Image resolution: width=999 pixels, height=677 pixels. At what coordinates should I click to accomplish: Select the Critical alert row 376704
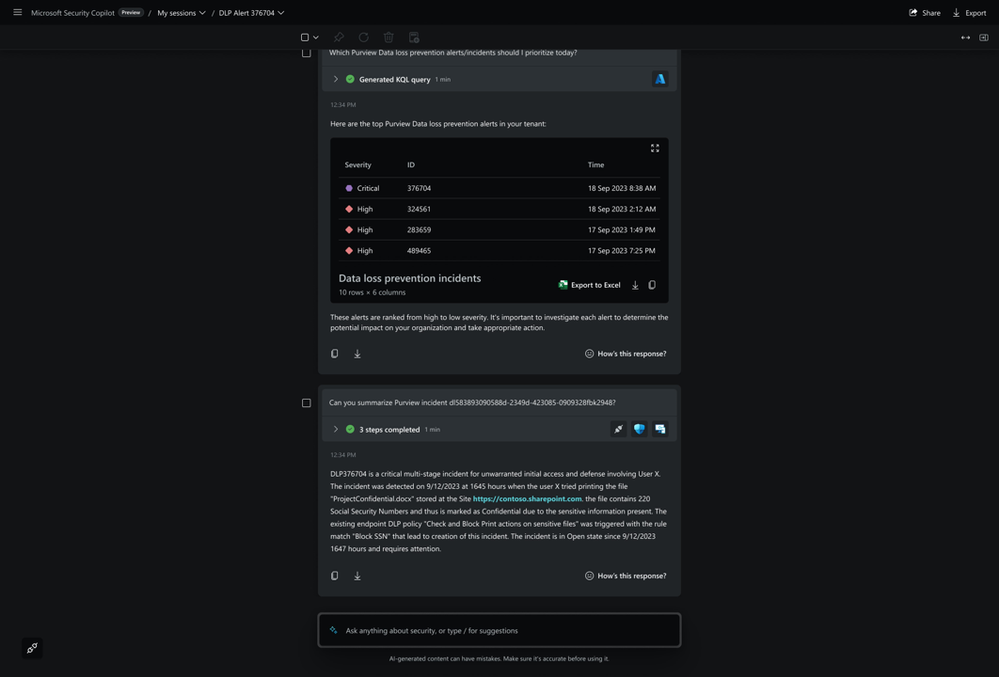tap(500, 188)
